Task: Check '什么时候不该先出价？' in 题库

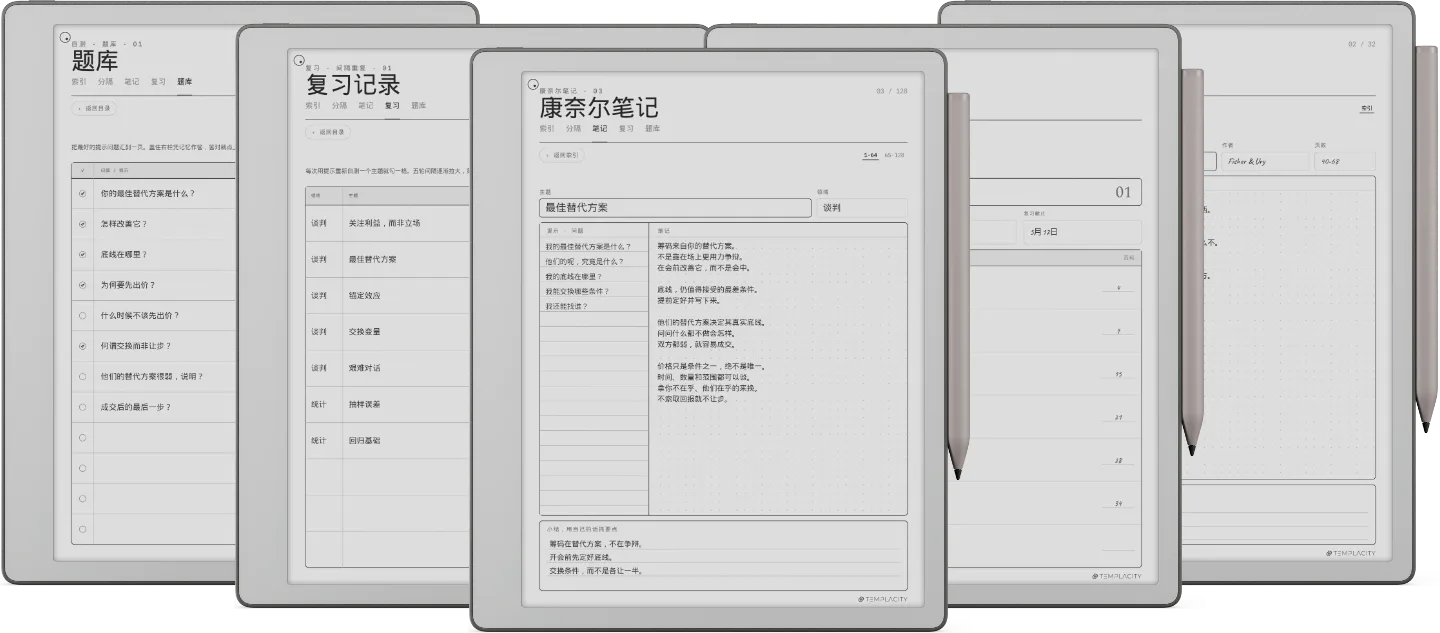Action: tap(82, 316)
